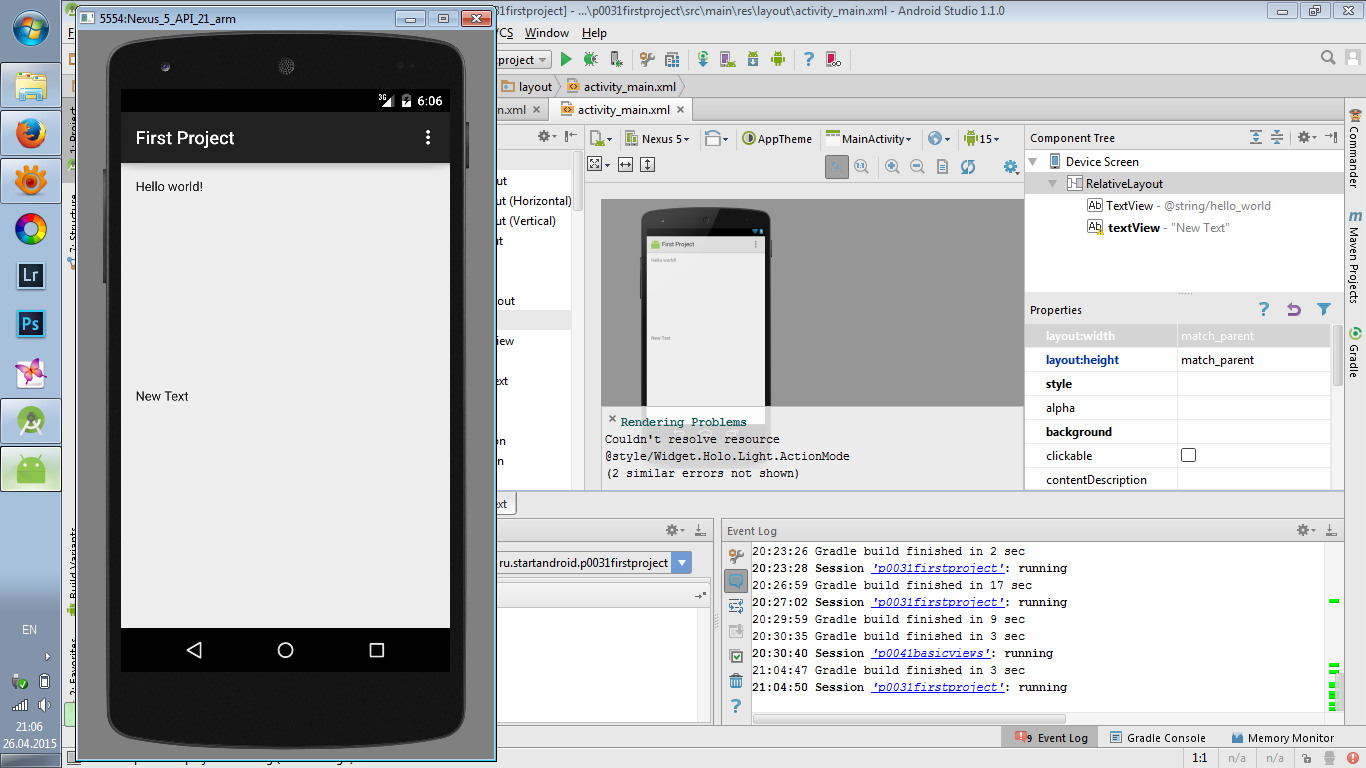Open Event Log settings wrench icon

[x=736, y=556]
